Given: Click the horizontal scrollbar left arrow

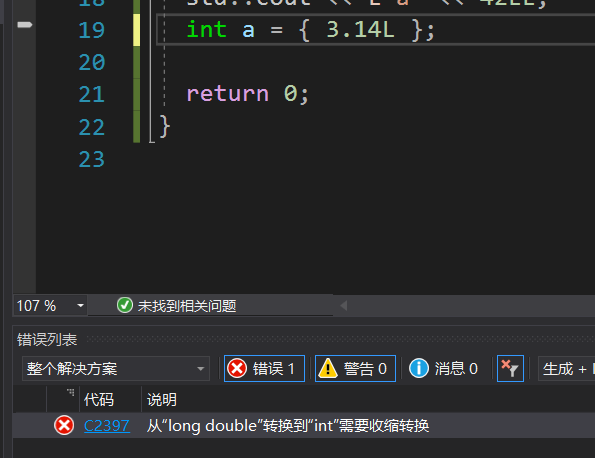Looking at the screenshot, I should [x=344, y=305].
